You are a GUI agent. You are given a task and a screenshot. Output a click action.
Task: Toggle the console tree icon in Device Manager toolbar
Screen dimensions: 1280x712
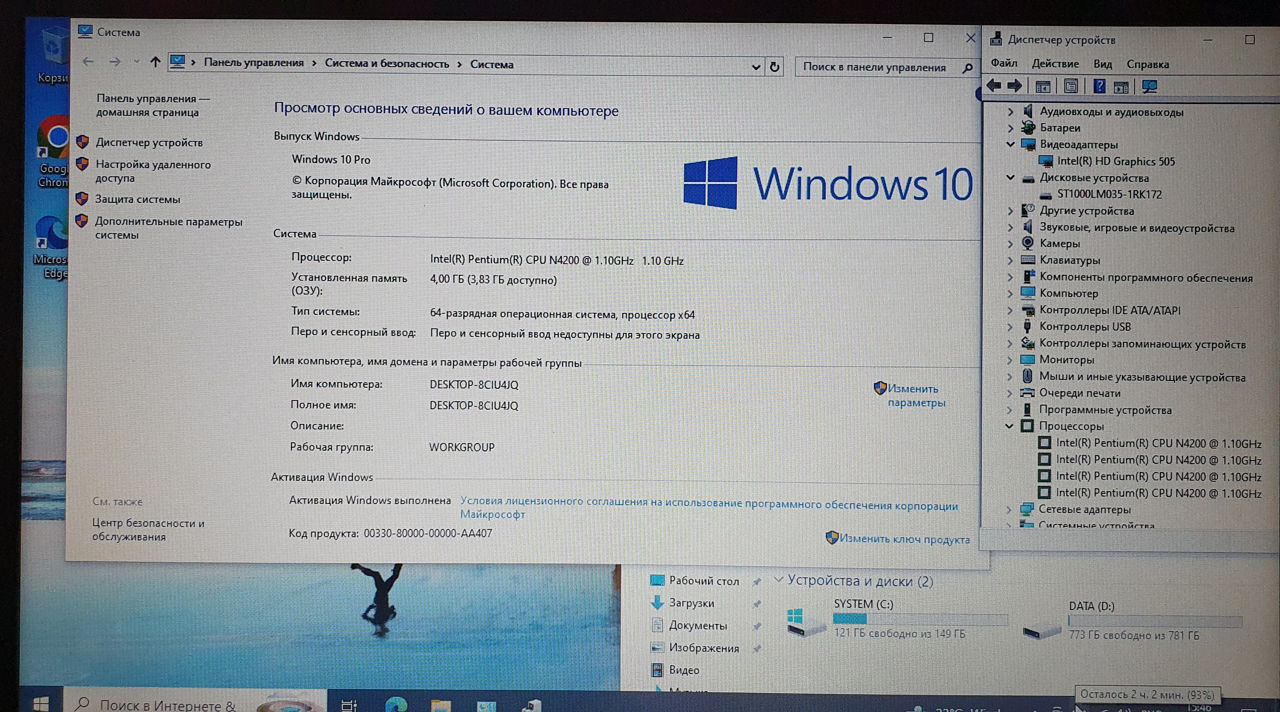click(x=1043, y=87)
